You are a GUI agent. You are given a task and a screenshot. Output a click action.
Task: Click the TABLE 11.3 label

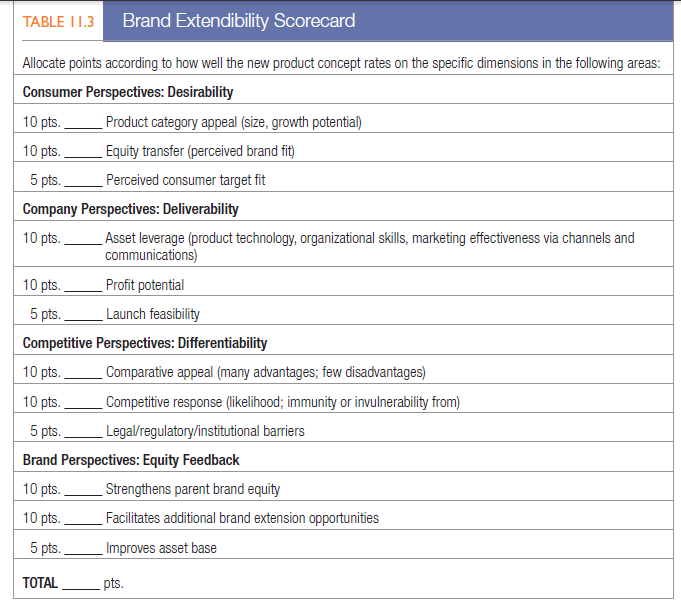(57, 21)
